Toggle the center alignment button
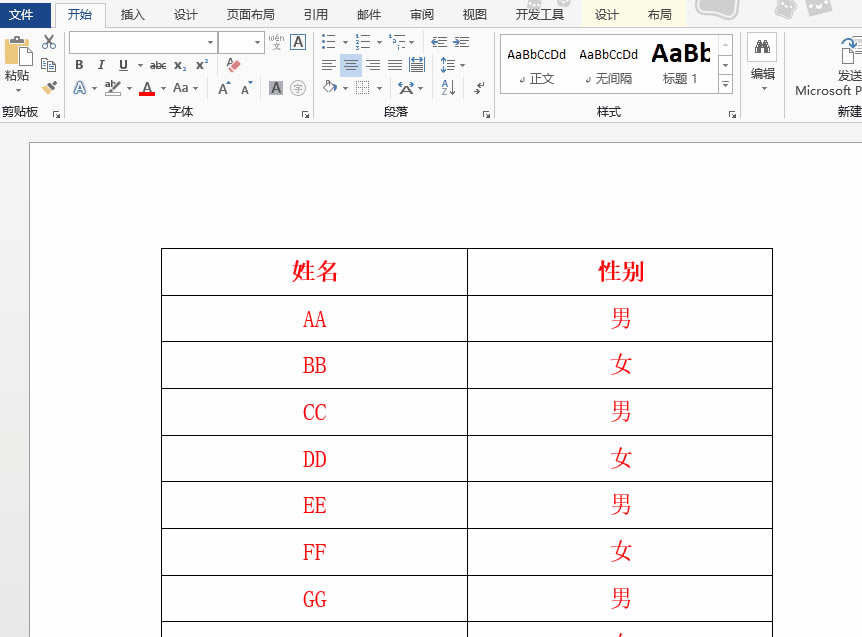This screenshot has width=862, height=637. (350, 65)
